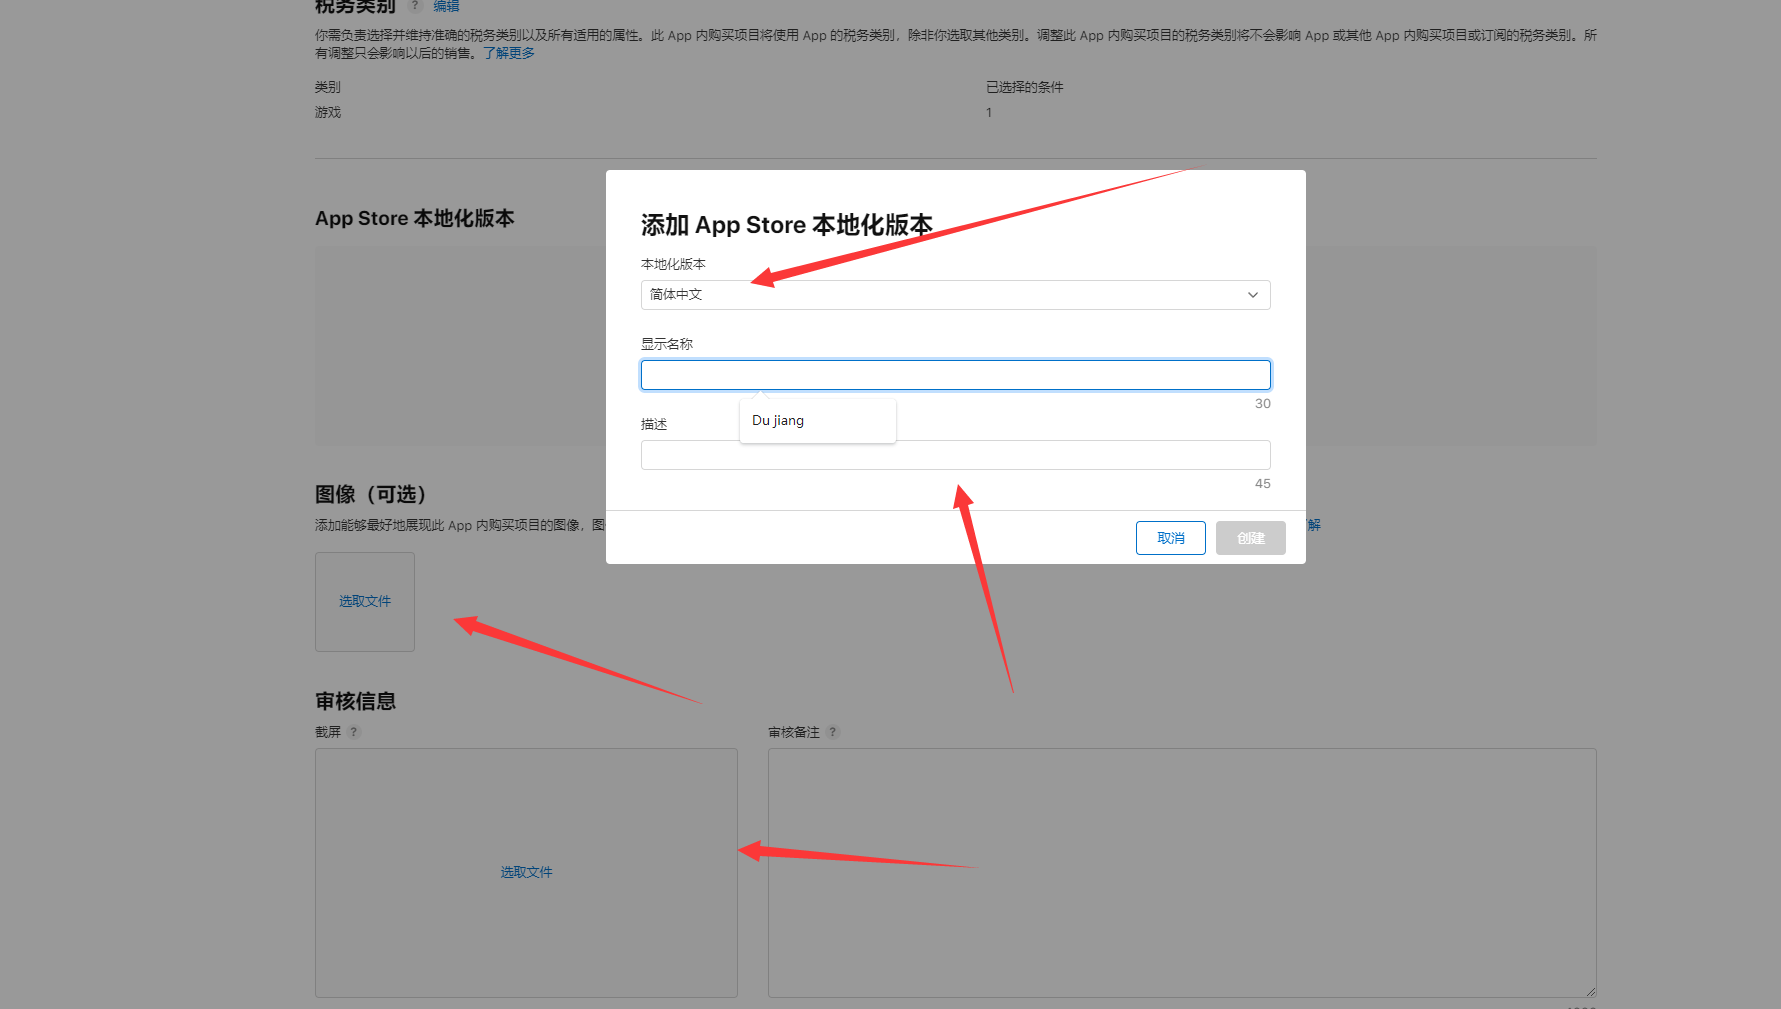Click the 已选择的条件 column header
Viewport: 1781px width, 1009px height.
[1025, 87]
